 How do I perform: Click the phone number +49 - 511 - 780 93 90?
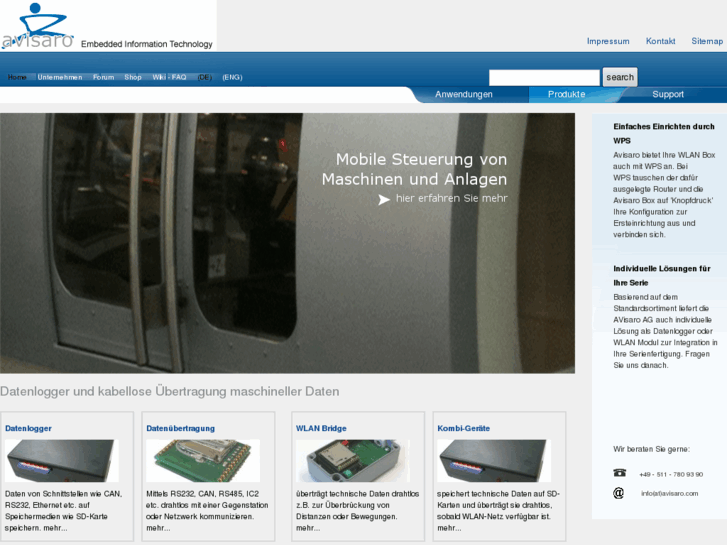[671, 474]
